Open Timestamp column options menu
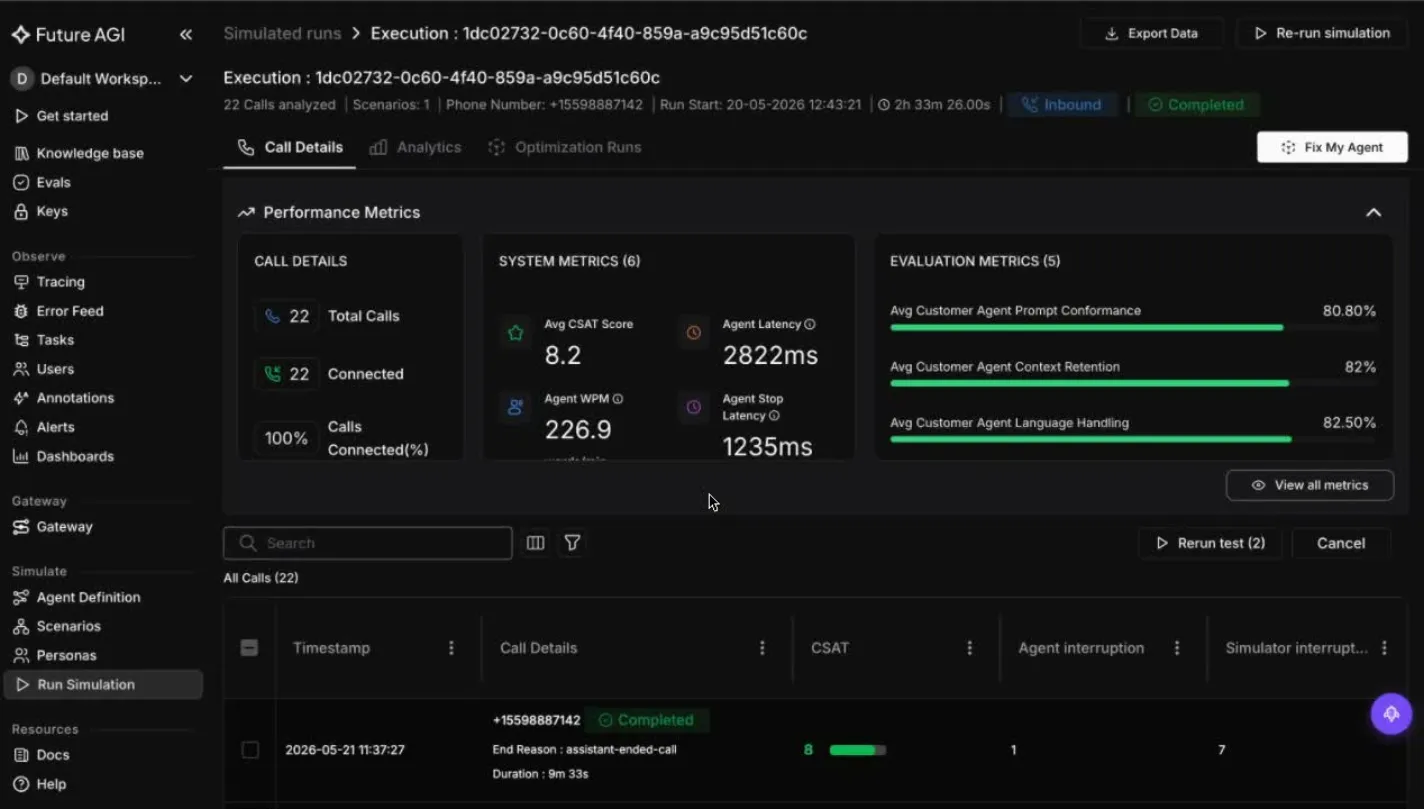The width and height of the screenshot is (1424, 809). point(451,648)
